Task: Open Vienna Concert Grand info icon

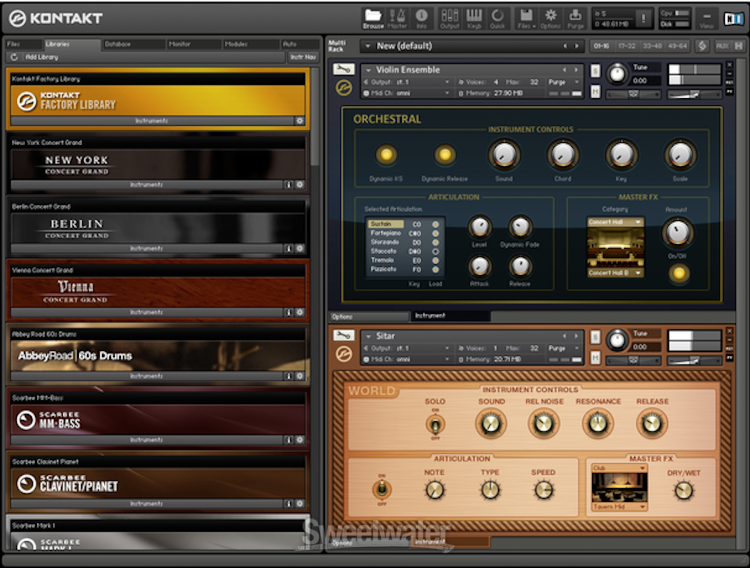Action: 288,312
